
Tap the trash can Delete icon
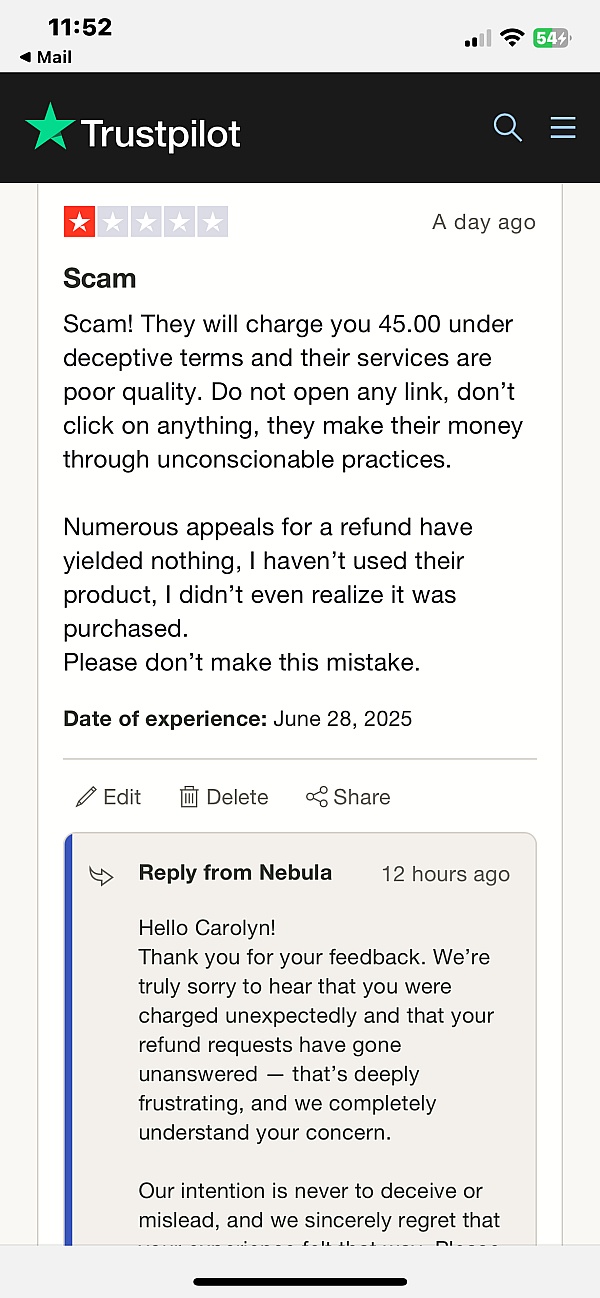coord(189,797)
